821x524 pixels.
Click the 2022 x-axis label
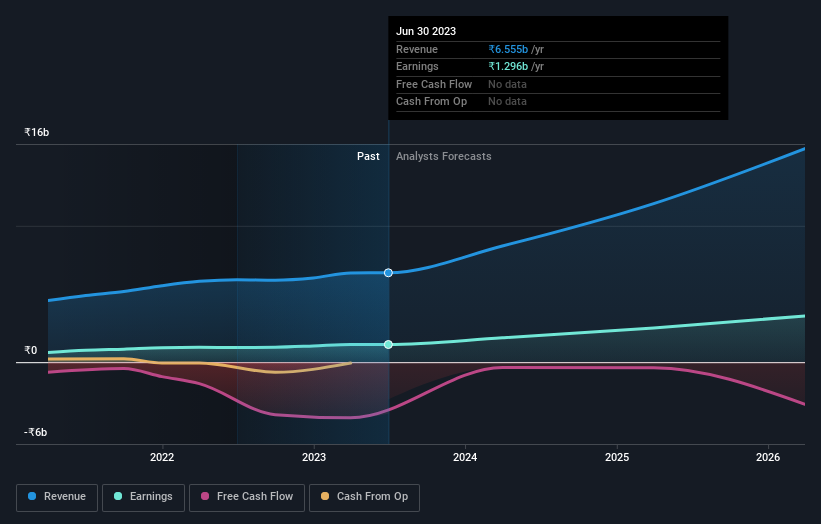pos(162,457)
